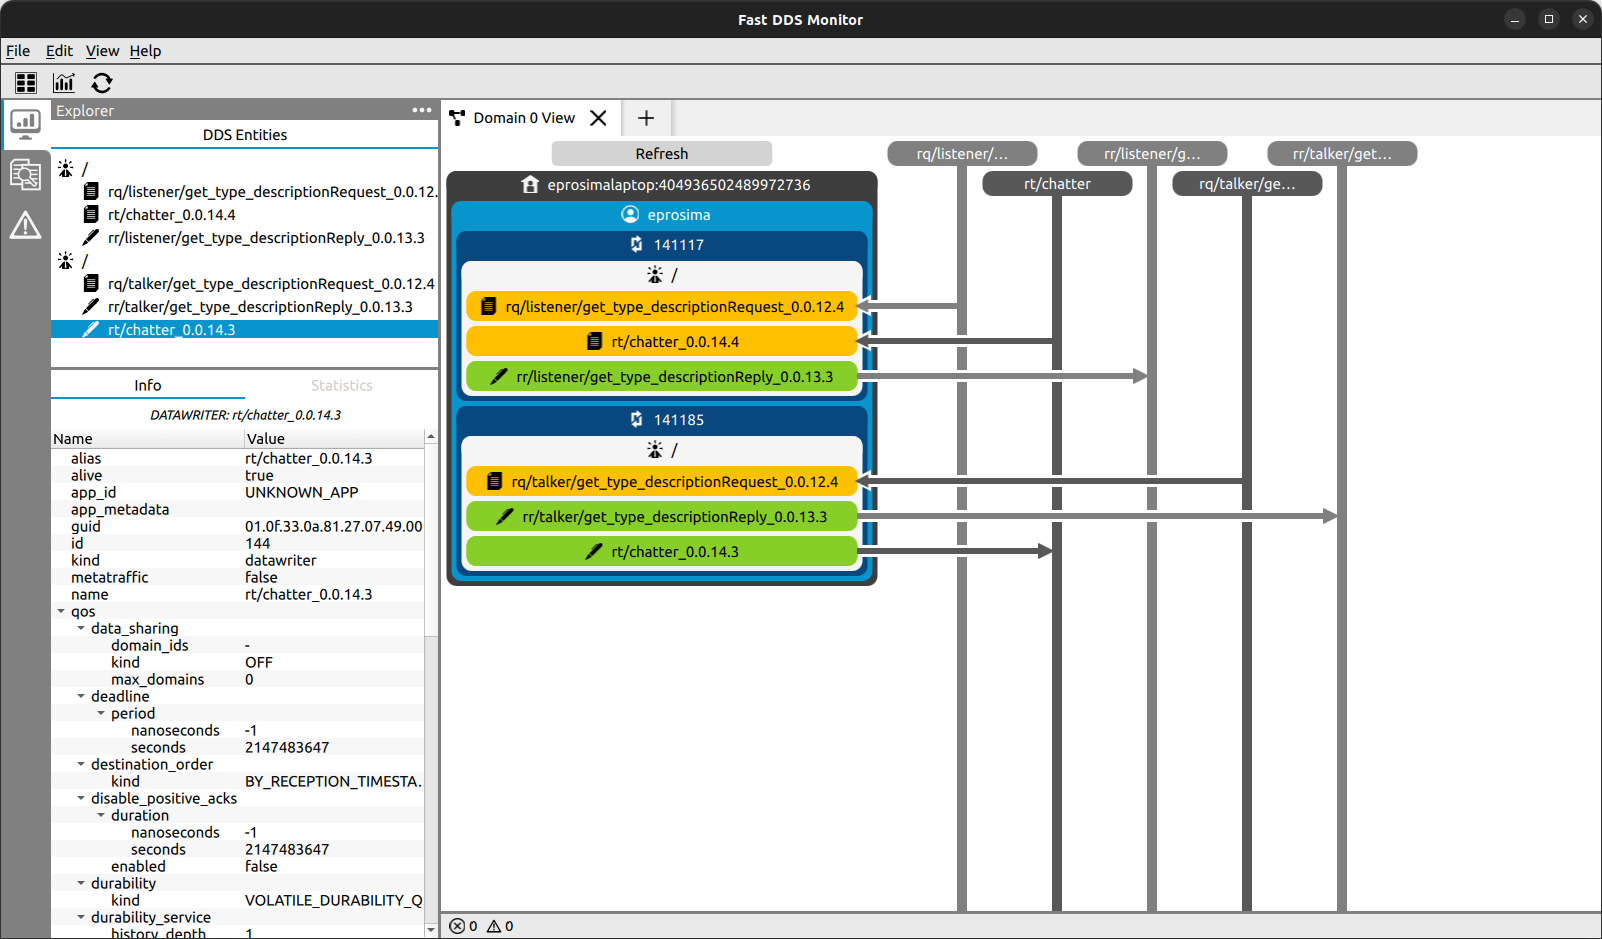Click the dashboard layout toolbar icon
1602x939 pixels.
[x=26, y=83]
